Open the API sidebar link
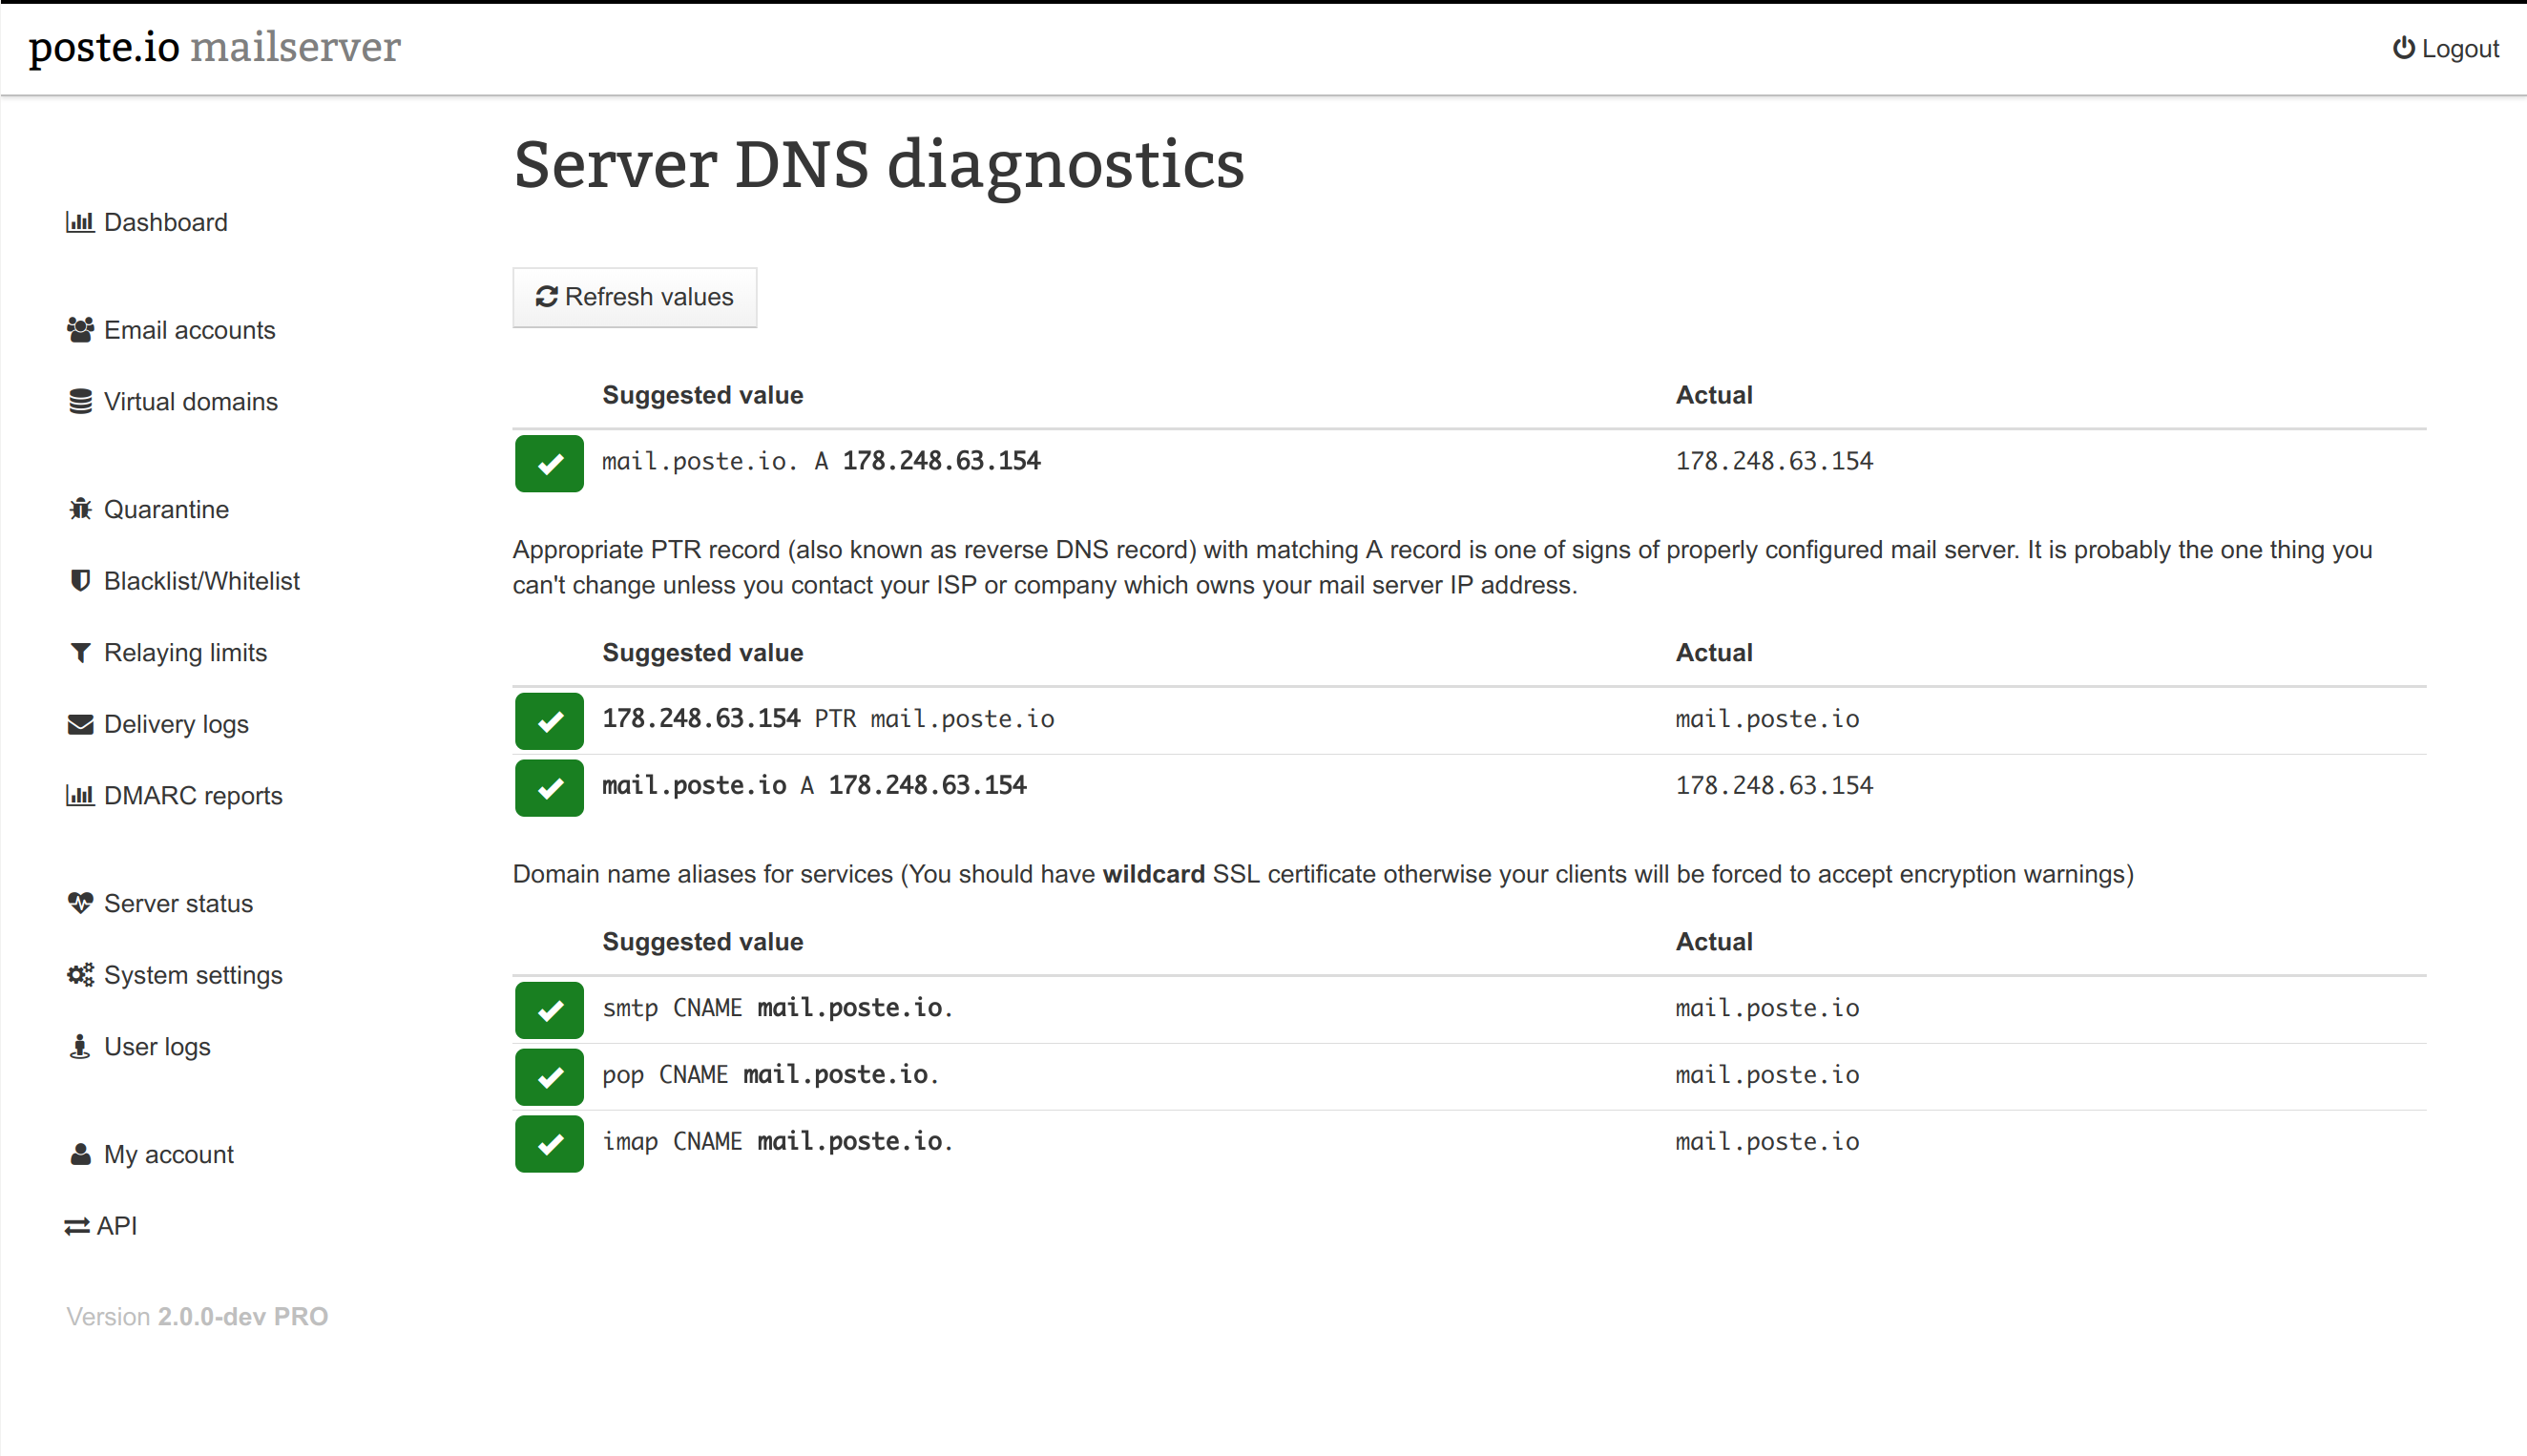 click(x=116, y=1226)
